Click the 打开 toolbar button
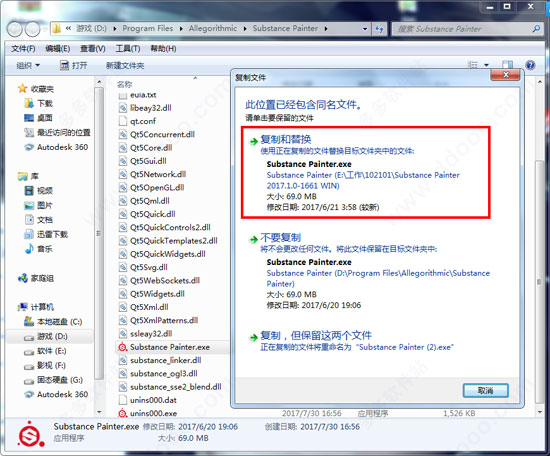The height and width of the screenshot is (456, 550). pos(74,65)
